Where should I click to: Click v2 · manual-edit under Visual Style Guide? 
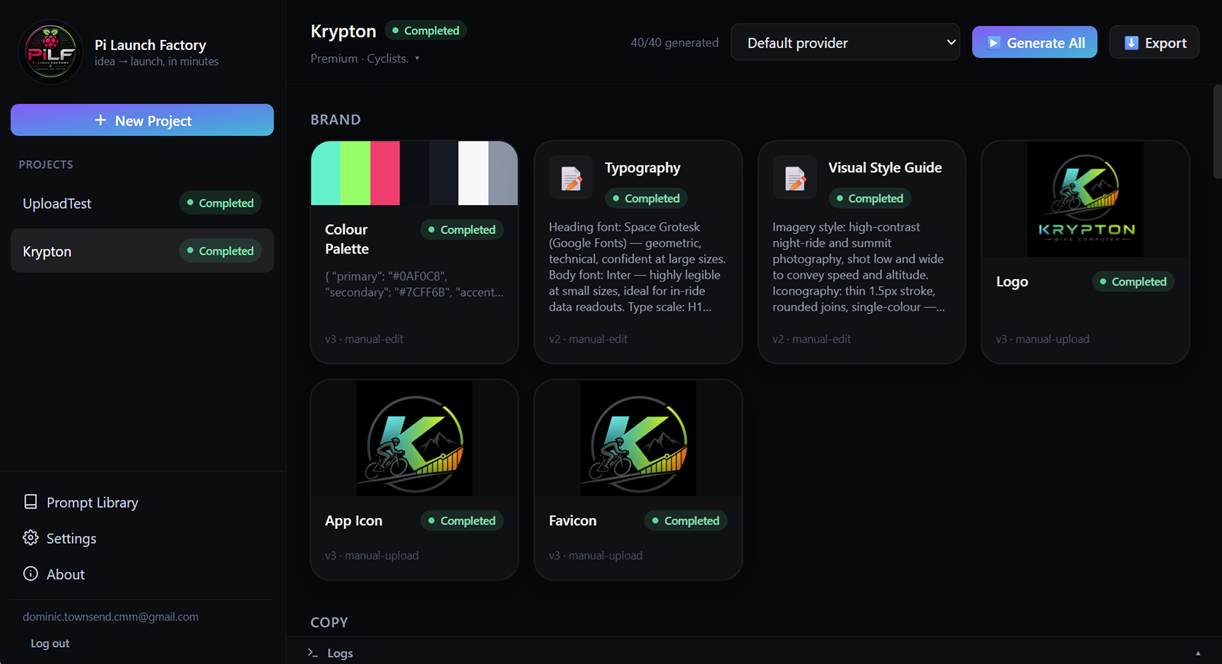pyautogui.click(x=812, y=339)
